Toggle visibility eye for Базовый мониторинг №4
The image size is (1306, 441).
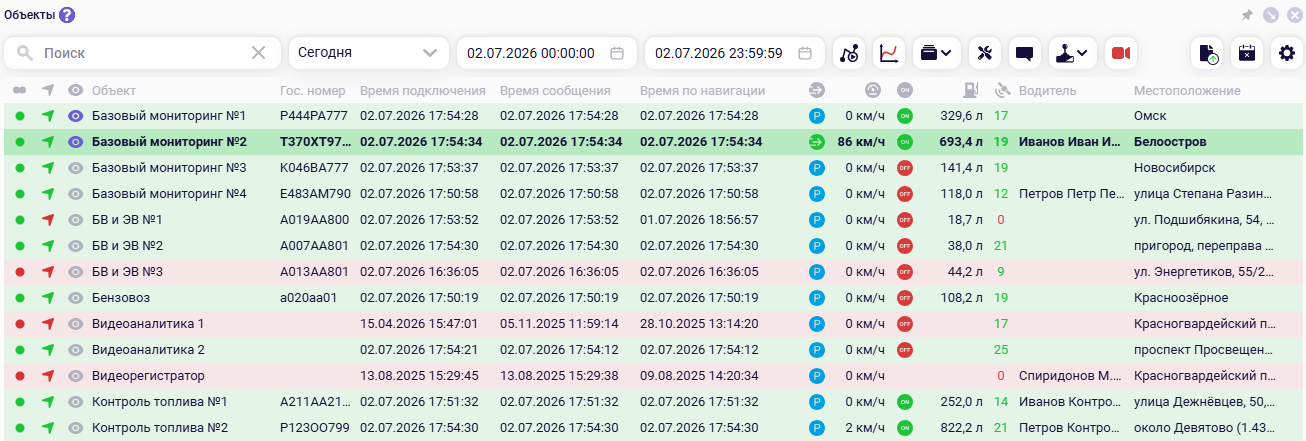tap(75, 194)
